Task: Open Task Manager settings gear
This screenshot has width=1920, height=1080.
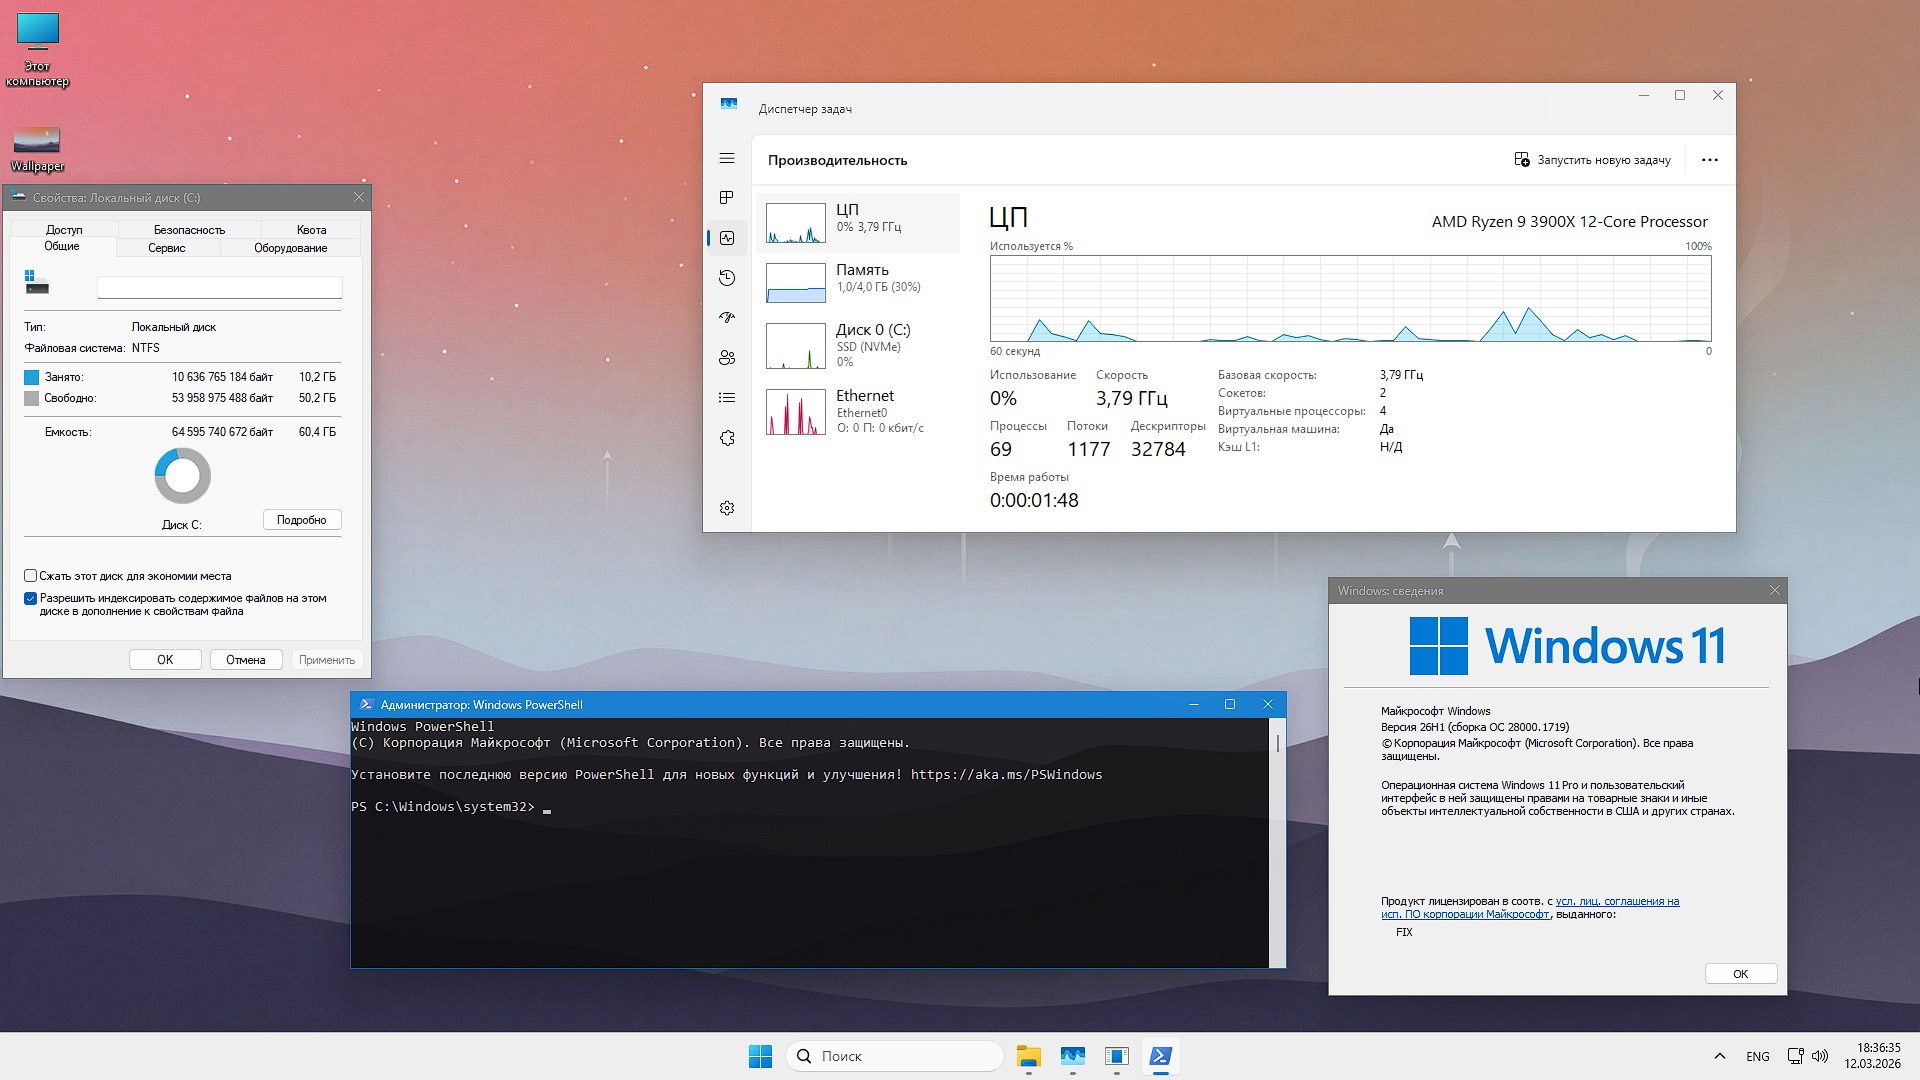Action: [x=727, y=508]
